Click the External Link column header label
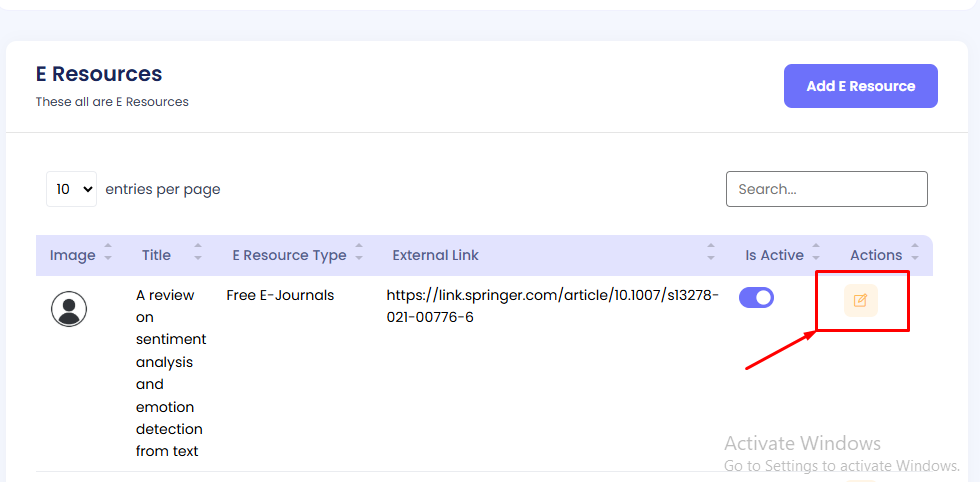Viewport: 980px width, 482px height. coord(435,255)
